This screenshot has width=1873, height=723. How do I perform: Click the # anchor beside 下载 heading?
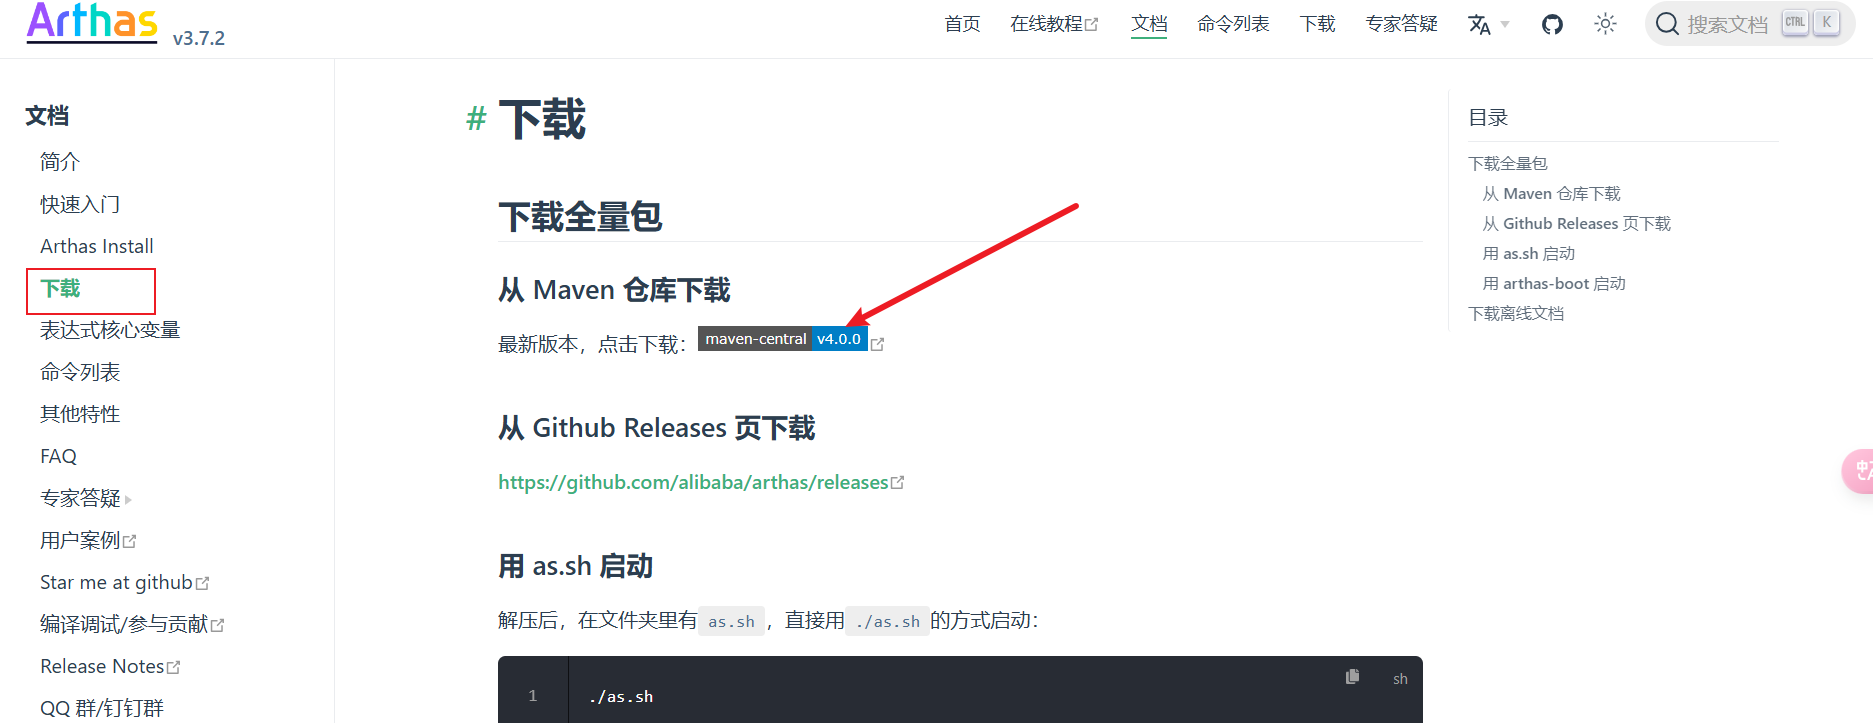476,119
